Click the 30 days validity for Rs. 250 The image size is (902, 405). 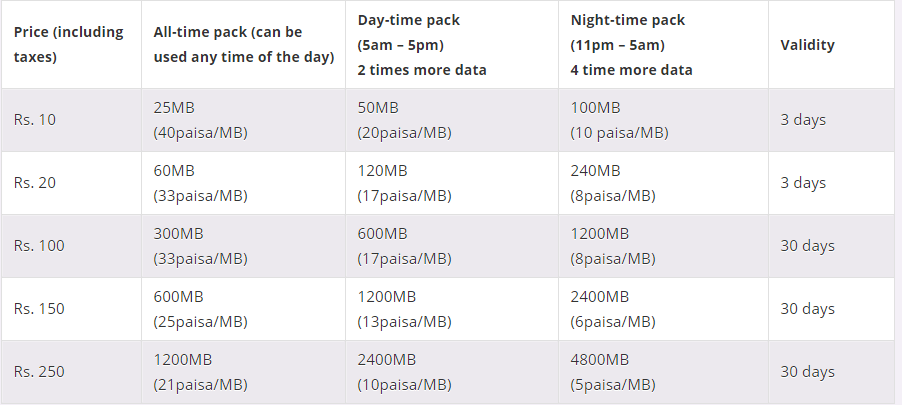pyautogui.click(x=831, y=372)
